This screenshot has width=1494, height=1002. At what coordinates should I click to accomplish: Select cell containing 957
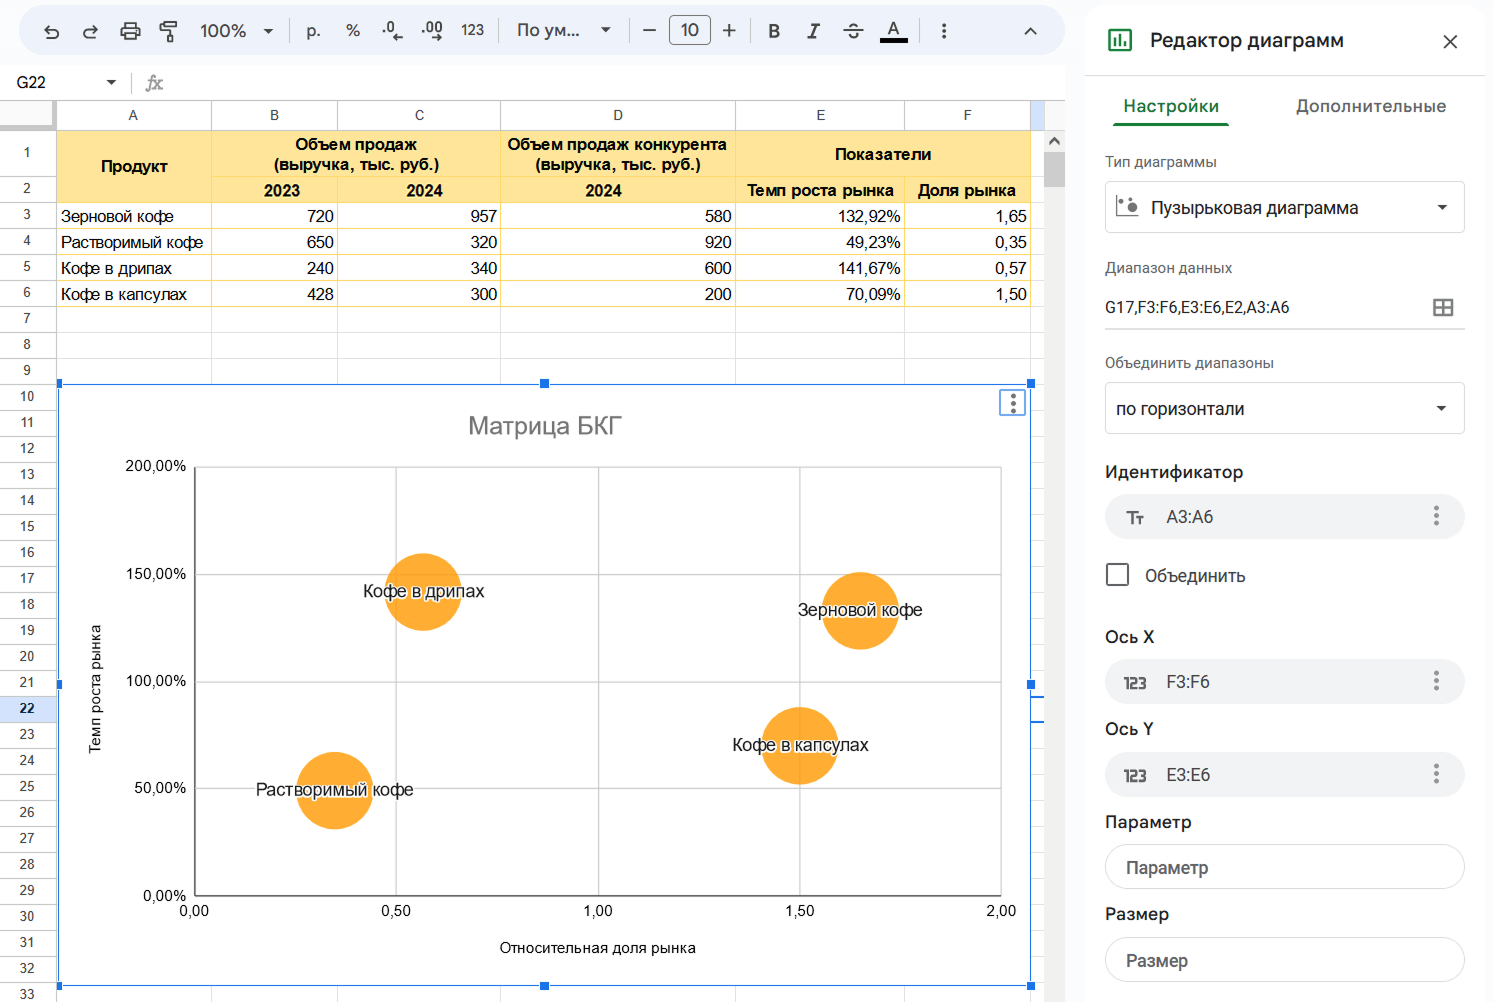419,216
